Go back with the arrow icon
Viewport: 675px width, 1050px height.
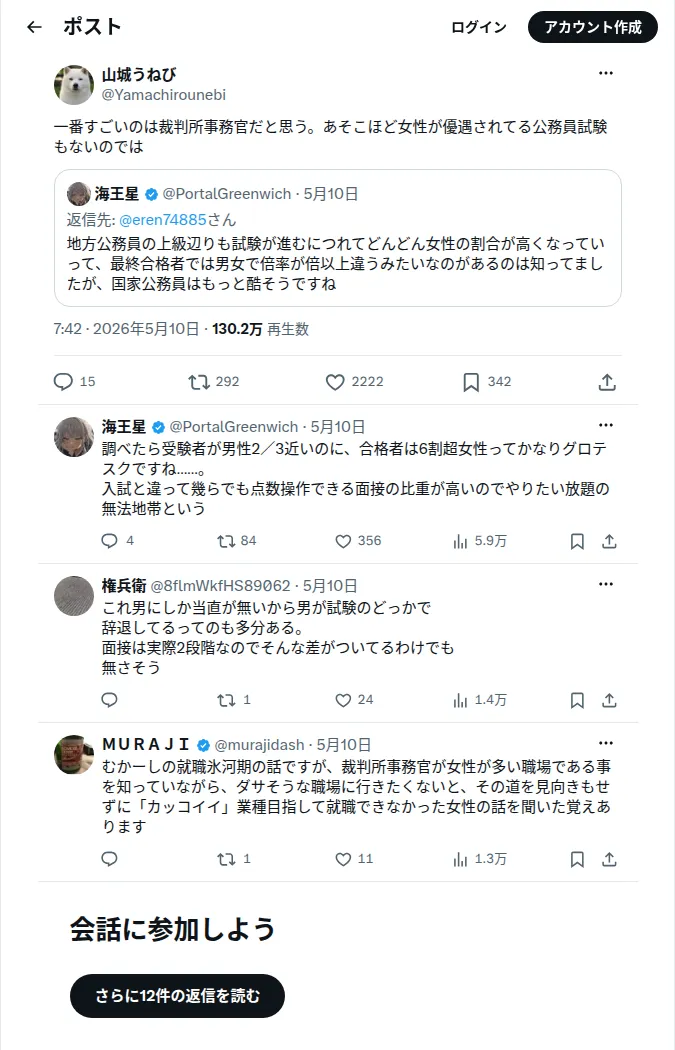34,27
